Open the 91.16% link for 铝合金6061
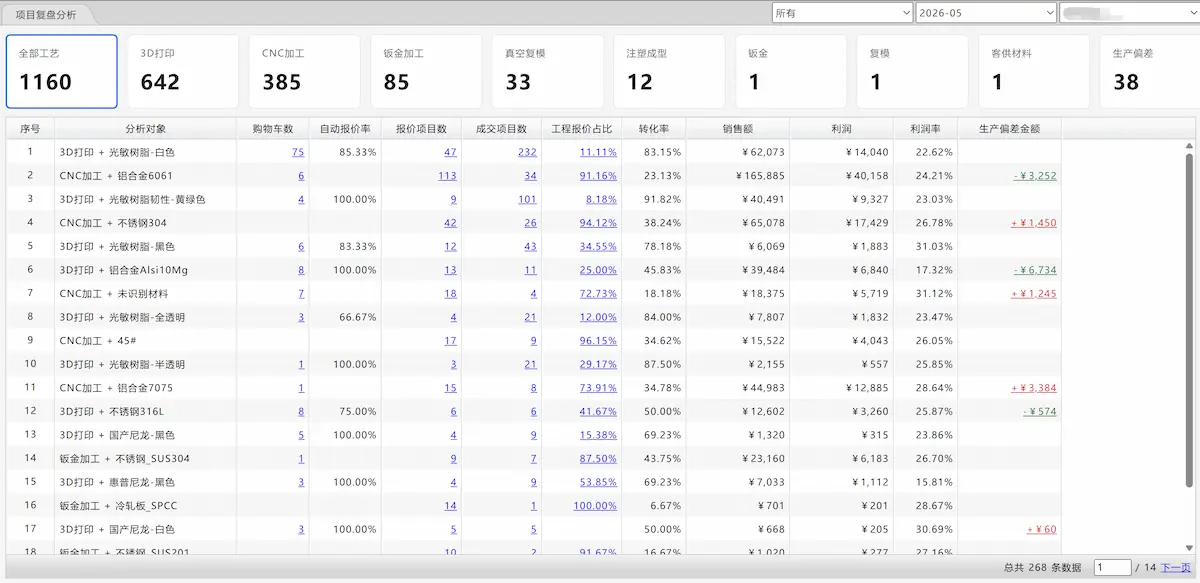 (x=598, y=176)
